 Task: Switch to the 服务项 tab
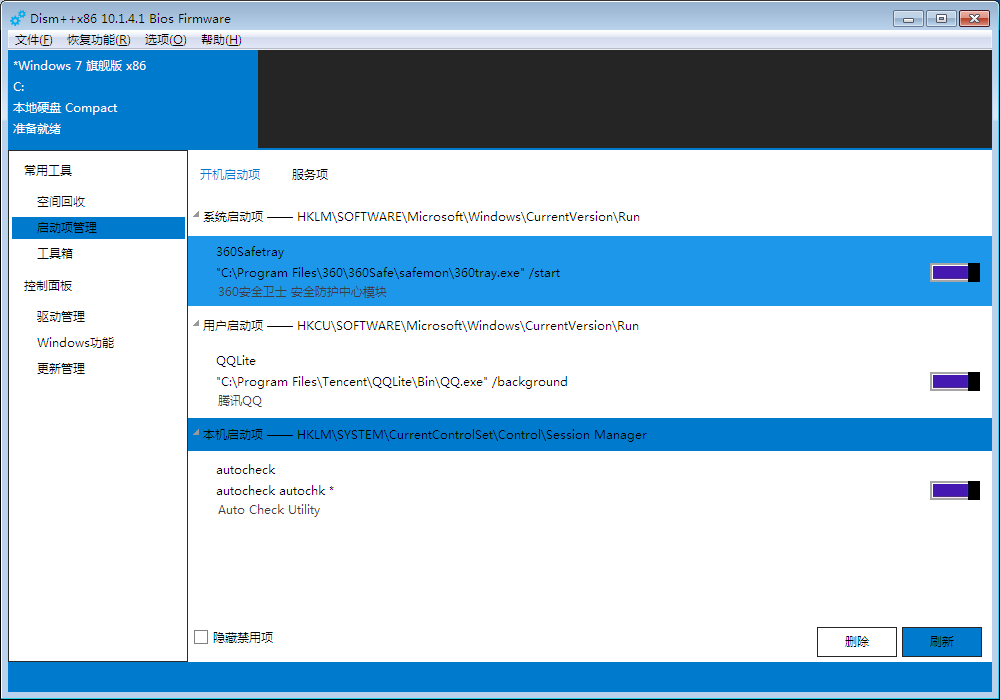point(310,175)
